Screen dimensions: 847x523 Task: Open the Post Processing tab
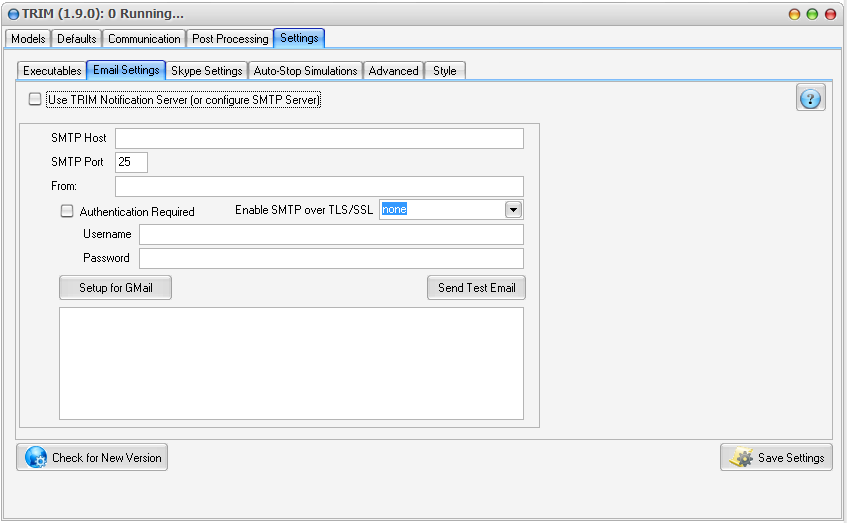pyautogui.click(x=230, y=39)
